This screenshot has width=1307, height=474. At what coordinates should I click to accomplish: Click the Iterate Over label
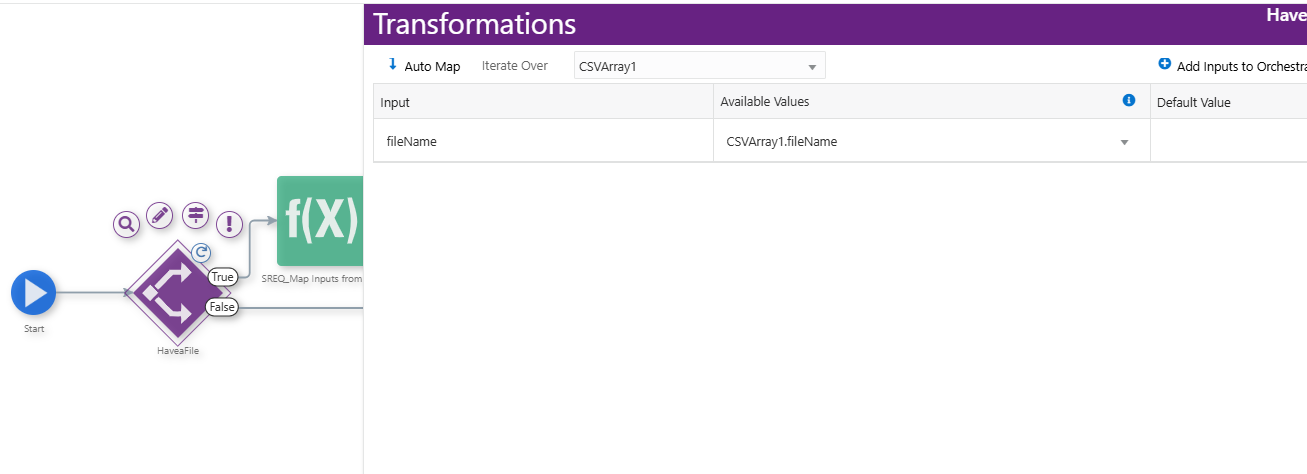(x=515, y=66)
